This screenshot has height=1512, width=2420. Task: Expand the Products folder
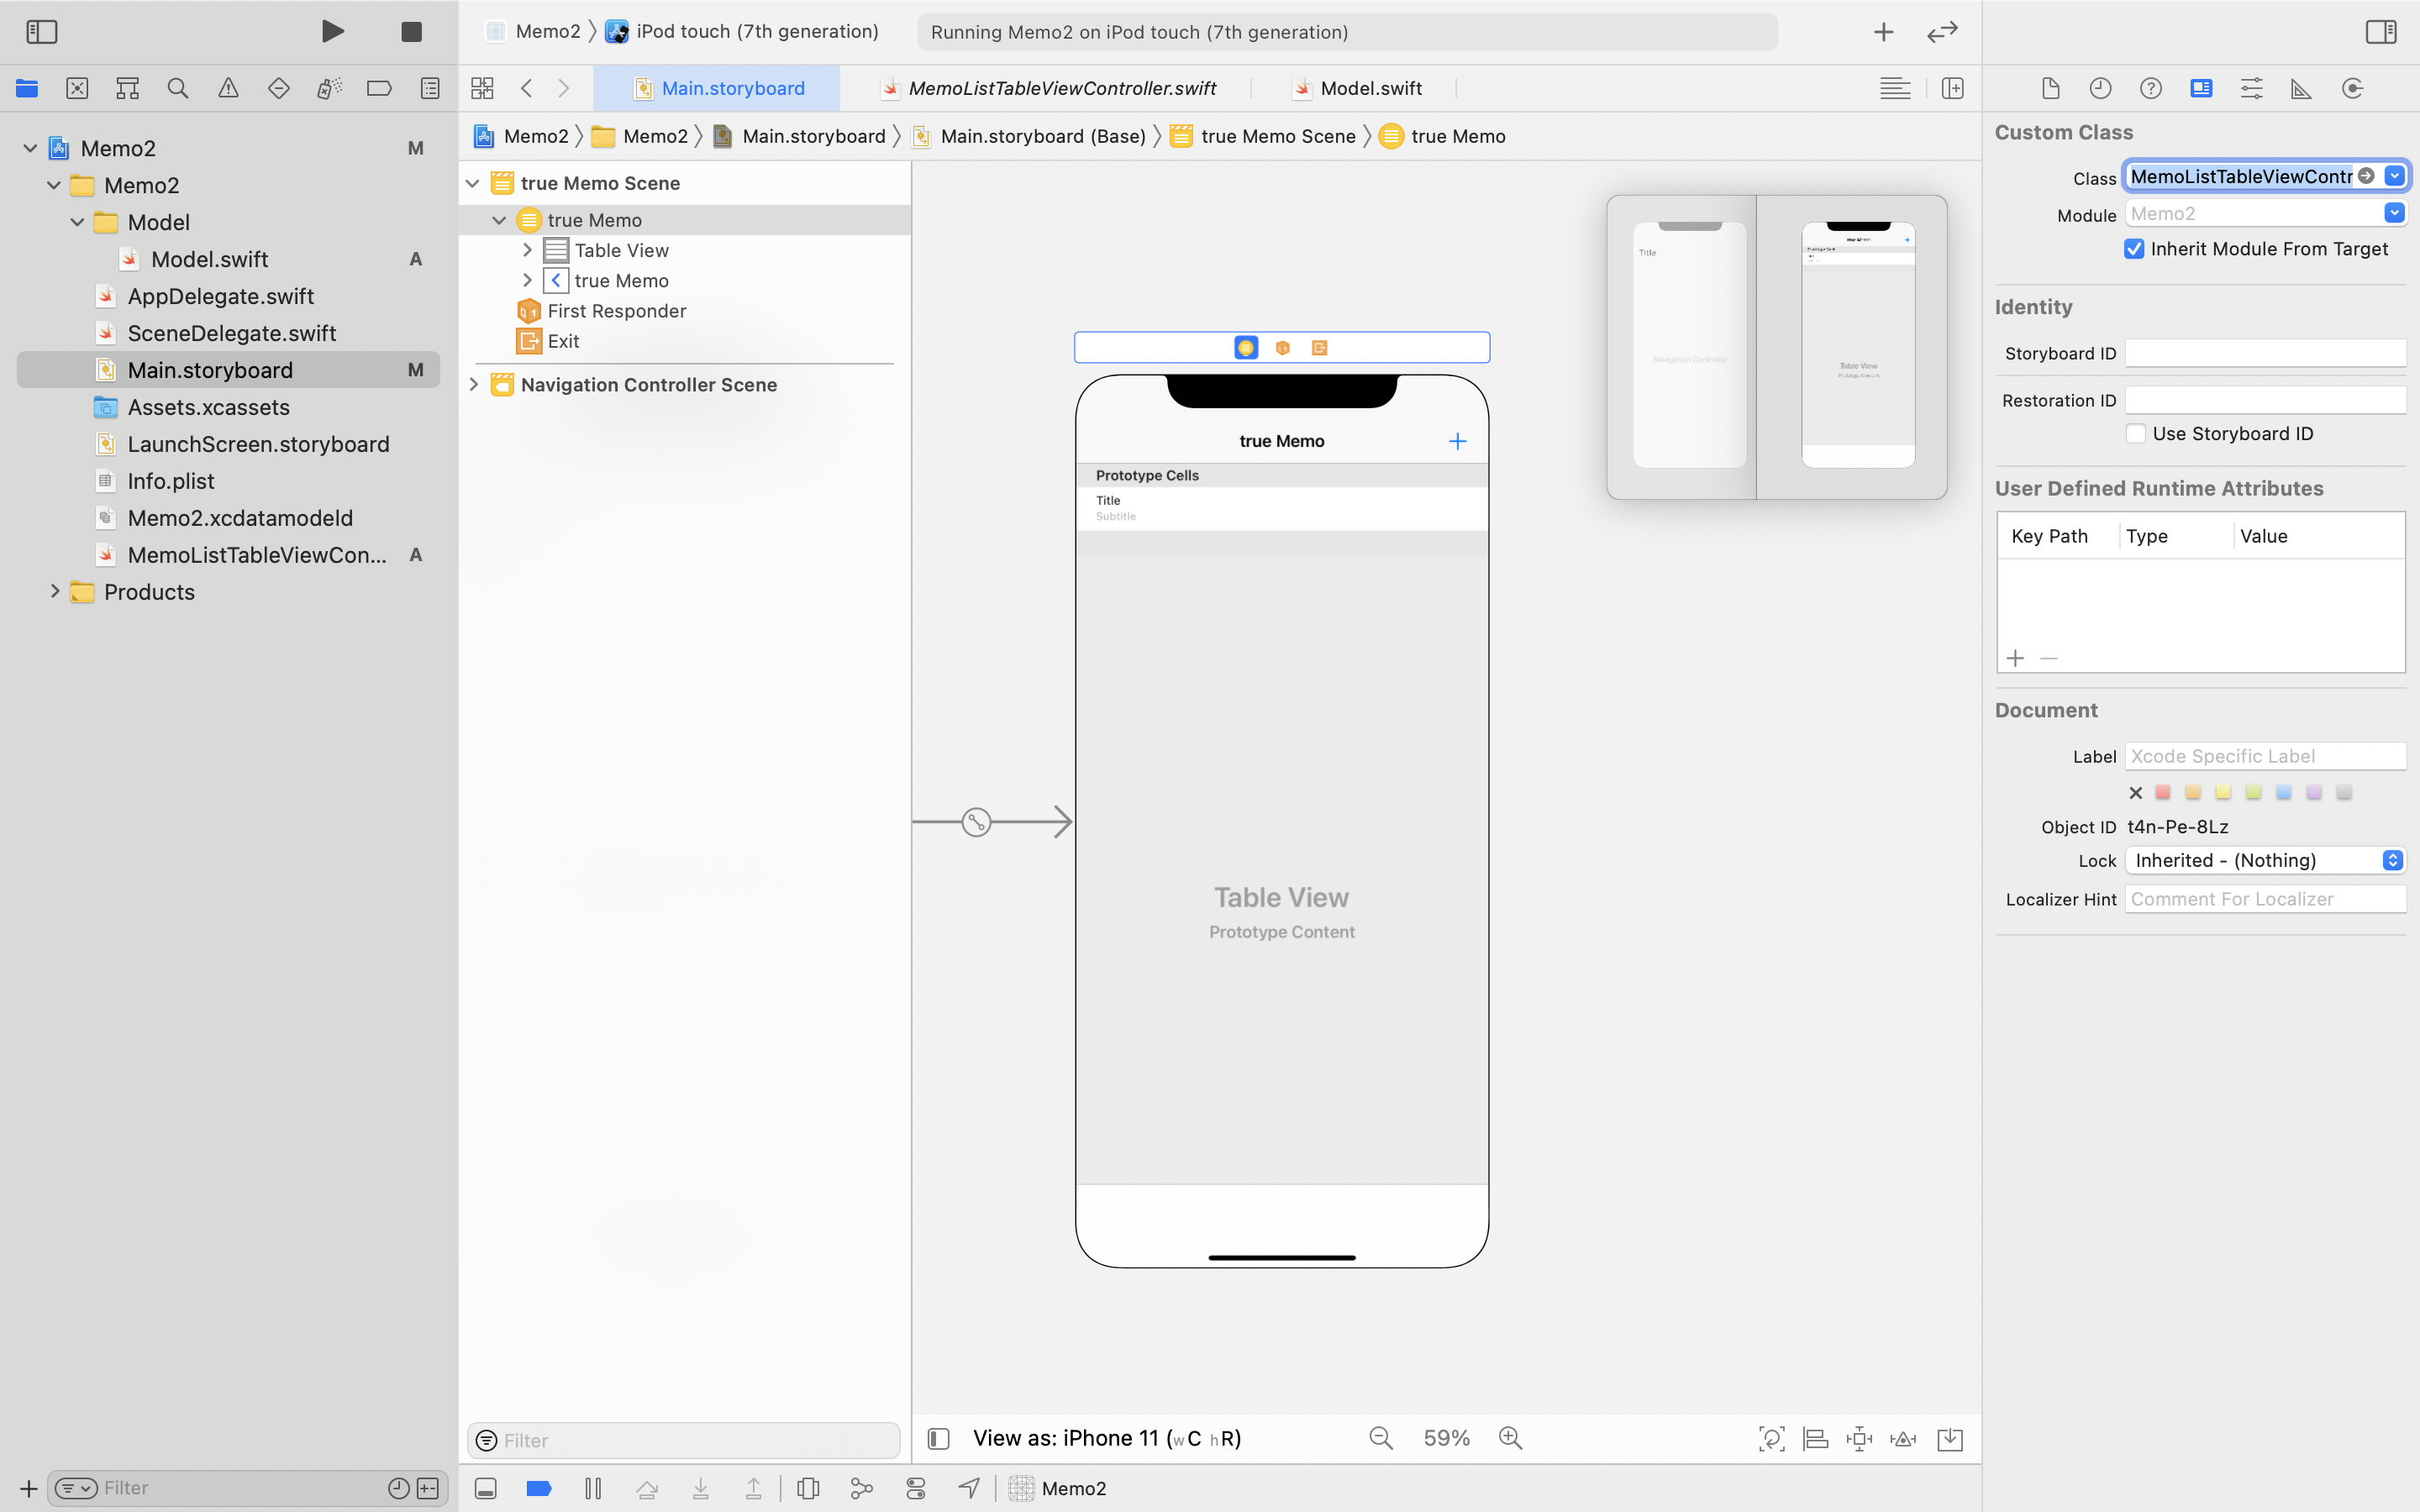coord(55,592)
